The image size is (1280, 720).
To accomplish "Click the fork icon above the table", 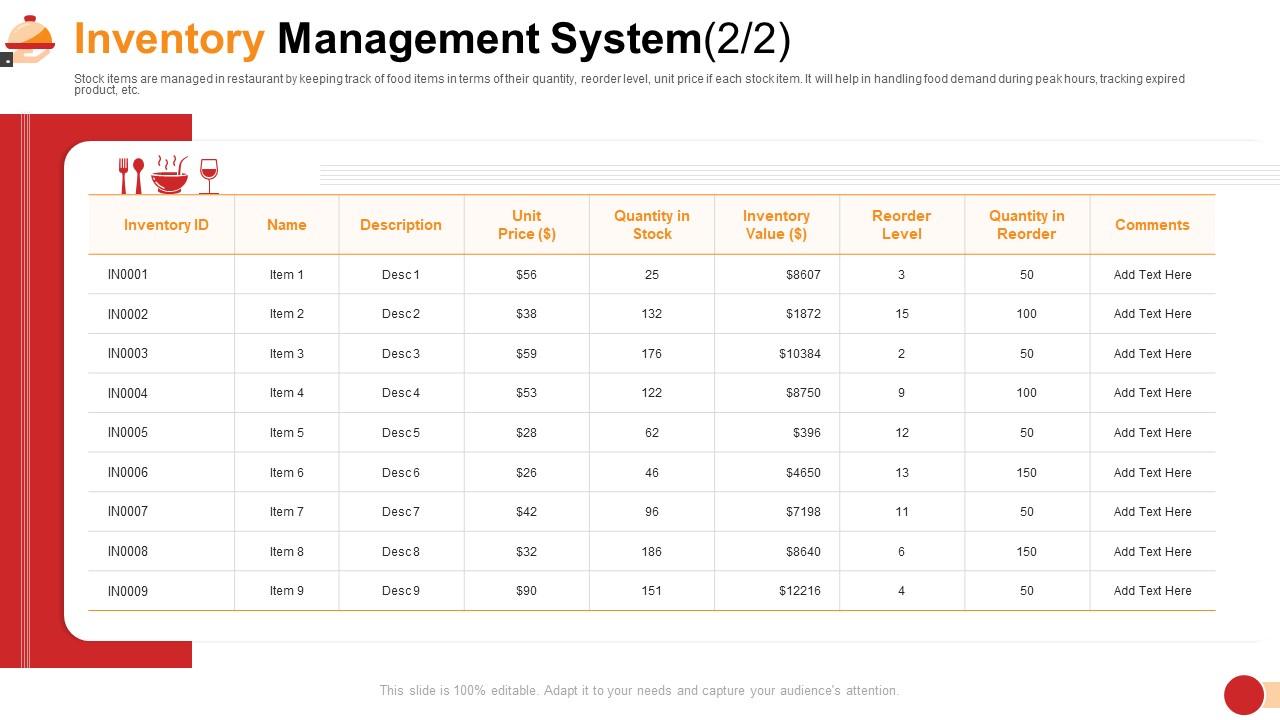I will [x=124, y=175].
